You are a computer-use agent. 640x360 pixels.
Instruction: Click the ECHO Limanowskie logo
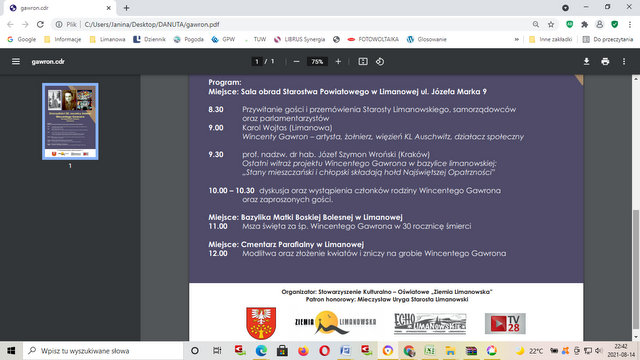click(x=430, y=324)
